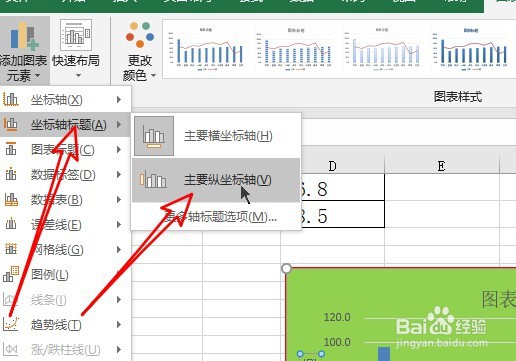Apply the fourth chart style with blue title
The image size is (516, 361).
click(471, 49)
